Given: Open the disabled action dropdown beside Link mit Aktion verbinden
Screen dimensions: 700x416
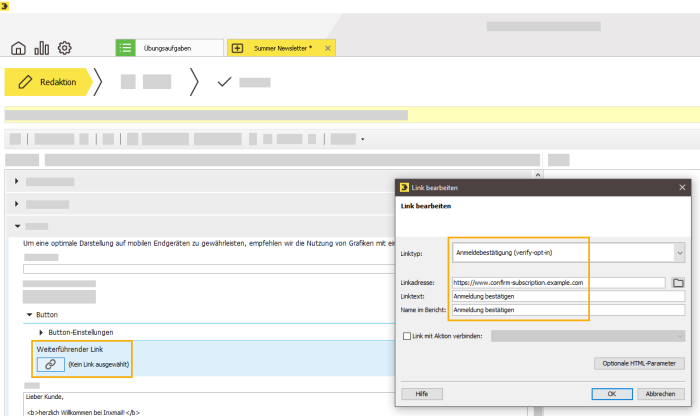Looking at the screenshot, I should point(588,336).
